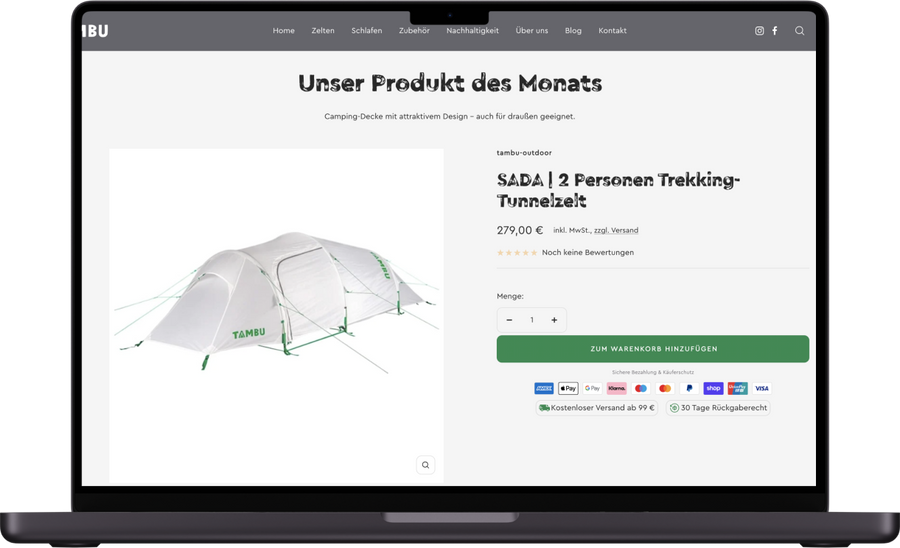Go to Zubehör in navigation
This screenshot has height=548, width=900.
click(414, 31)
